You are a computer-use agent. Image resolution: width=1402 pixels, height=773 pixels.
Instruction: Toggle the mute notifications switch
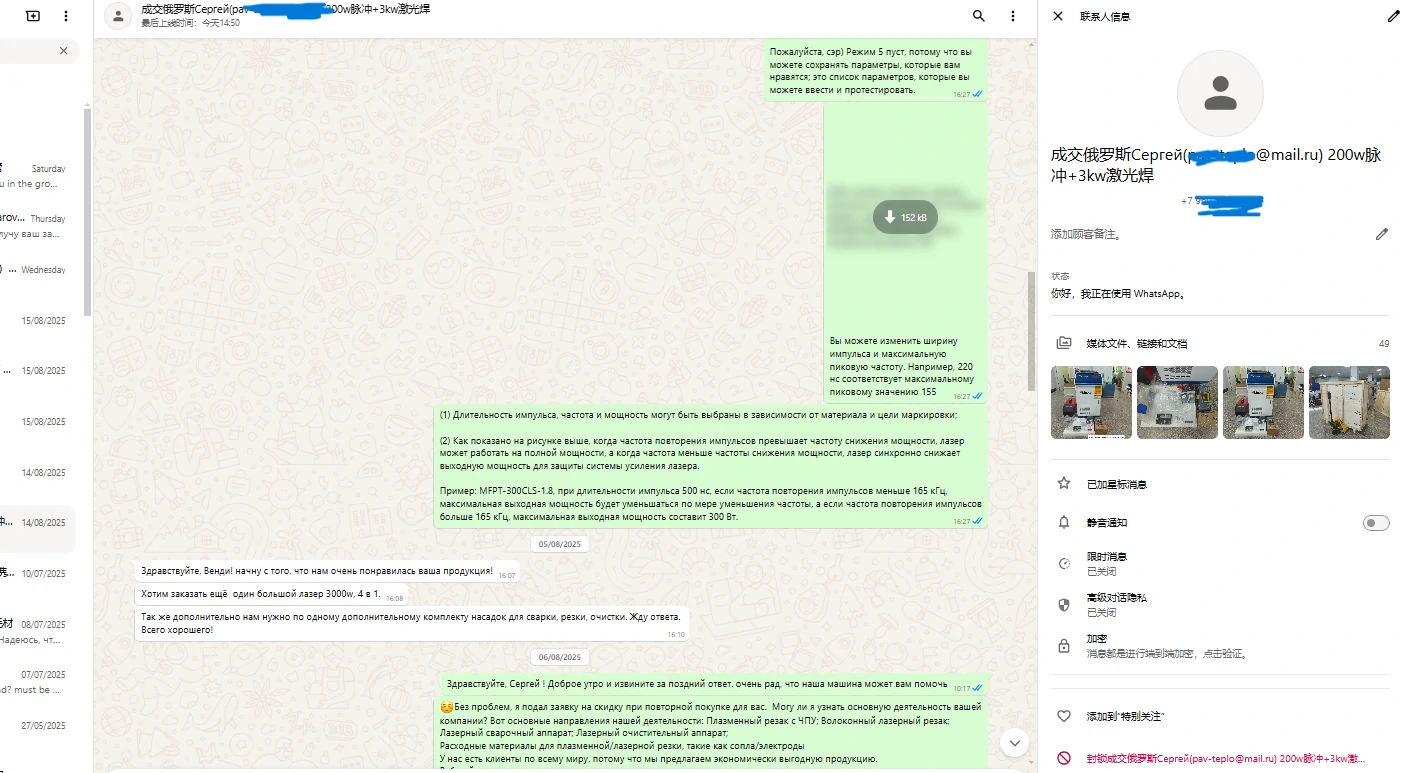pyautogui.click(x=1376, y=523)
